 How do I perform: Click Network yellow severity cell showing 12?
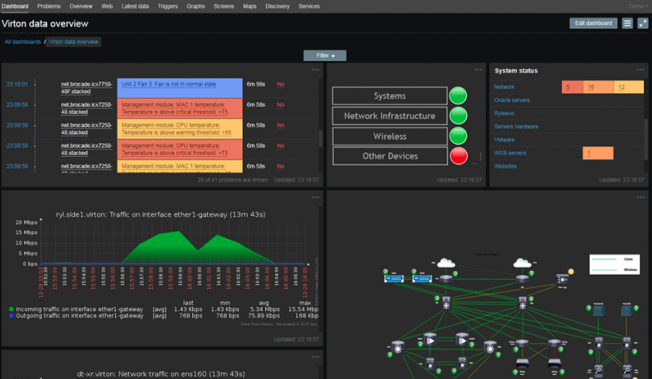coord(629,87)
